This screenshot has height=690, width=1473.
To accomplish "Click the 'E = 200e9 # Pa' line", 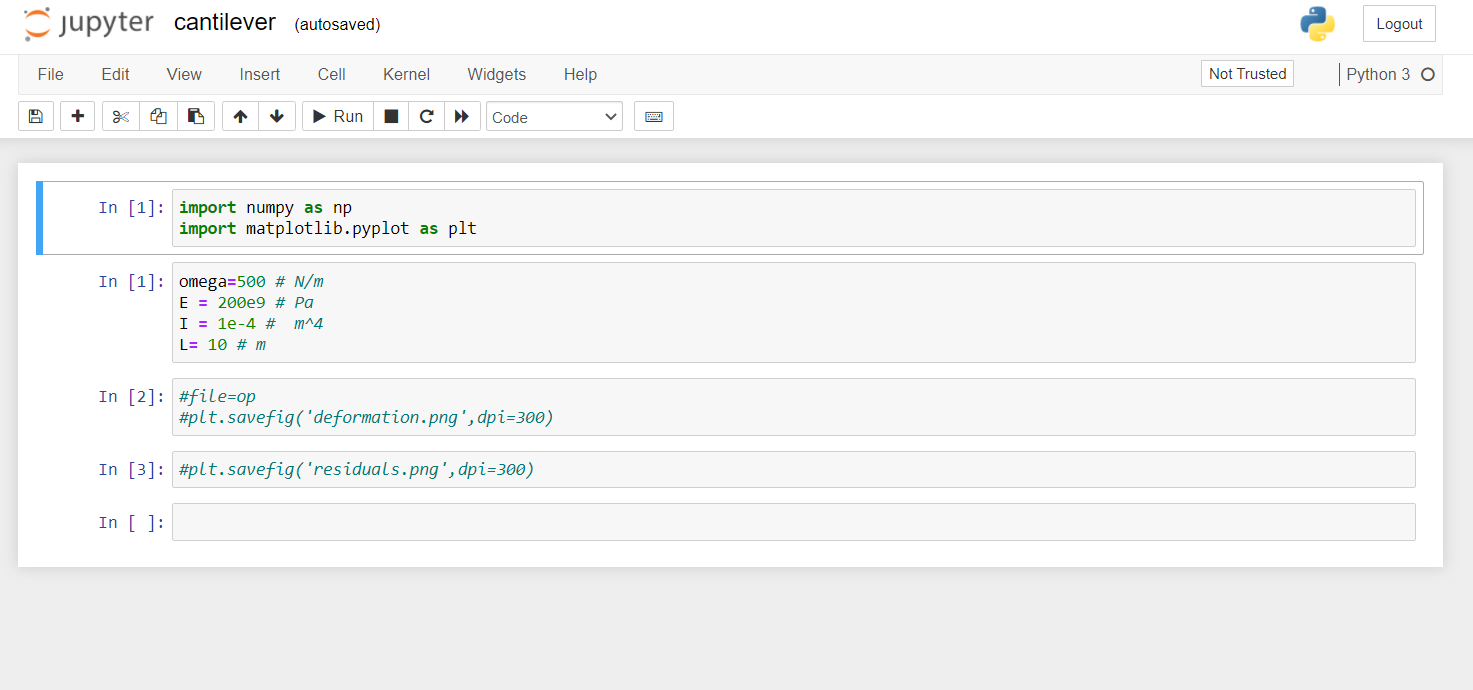I will (247, 303).
